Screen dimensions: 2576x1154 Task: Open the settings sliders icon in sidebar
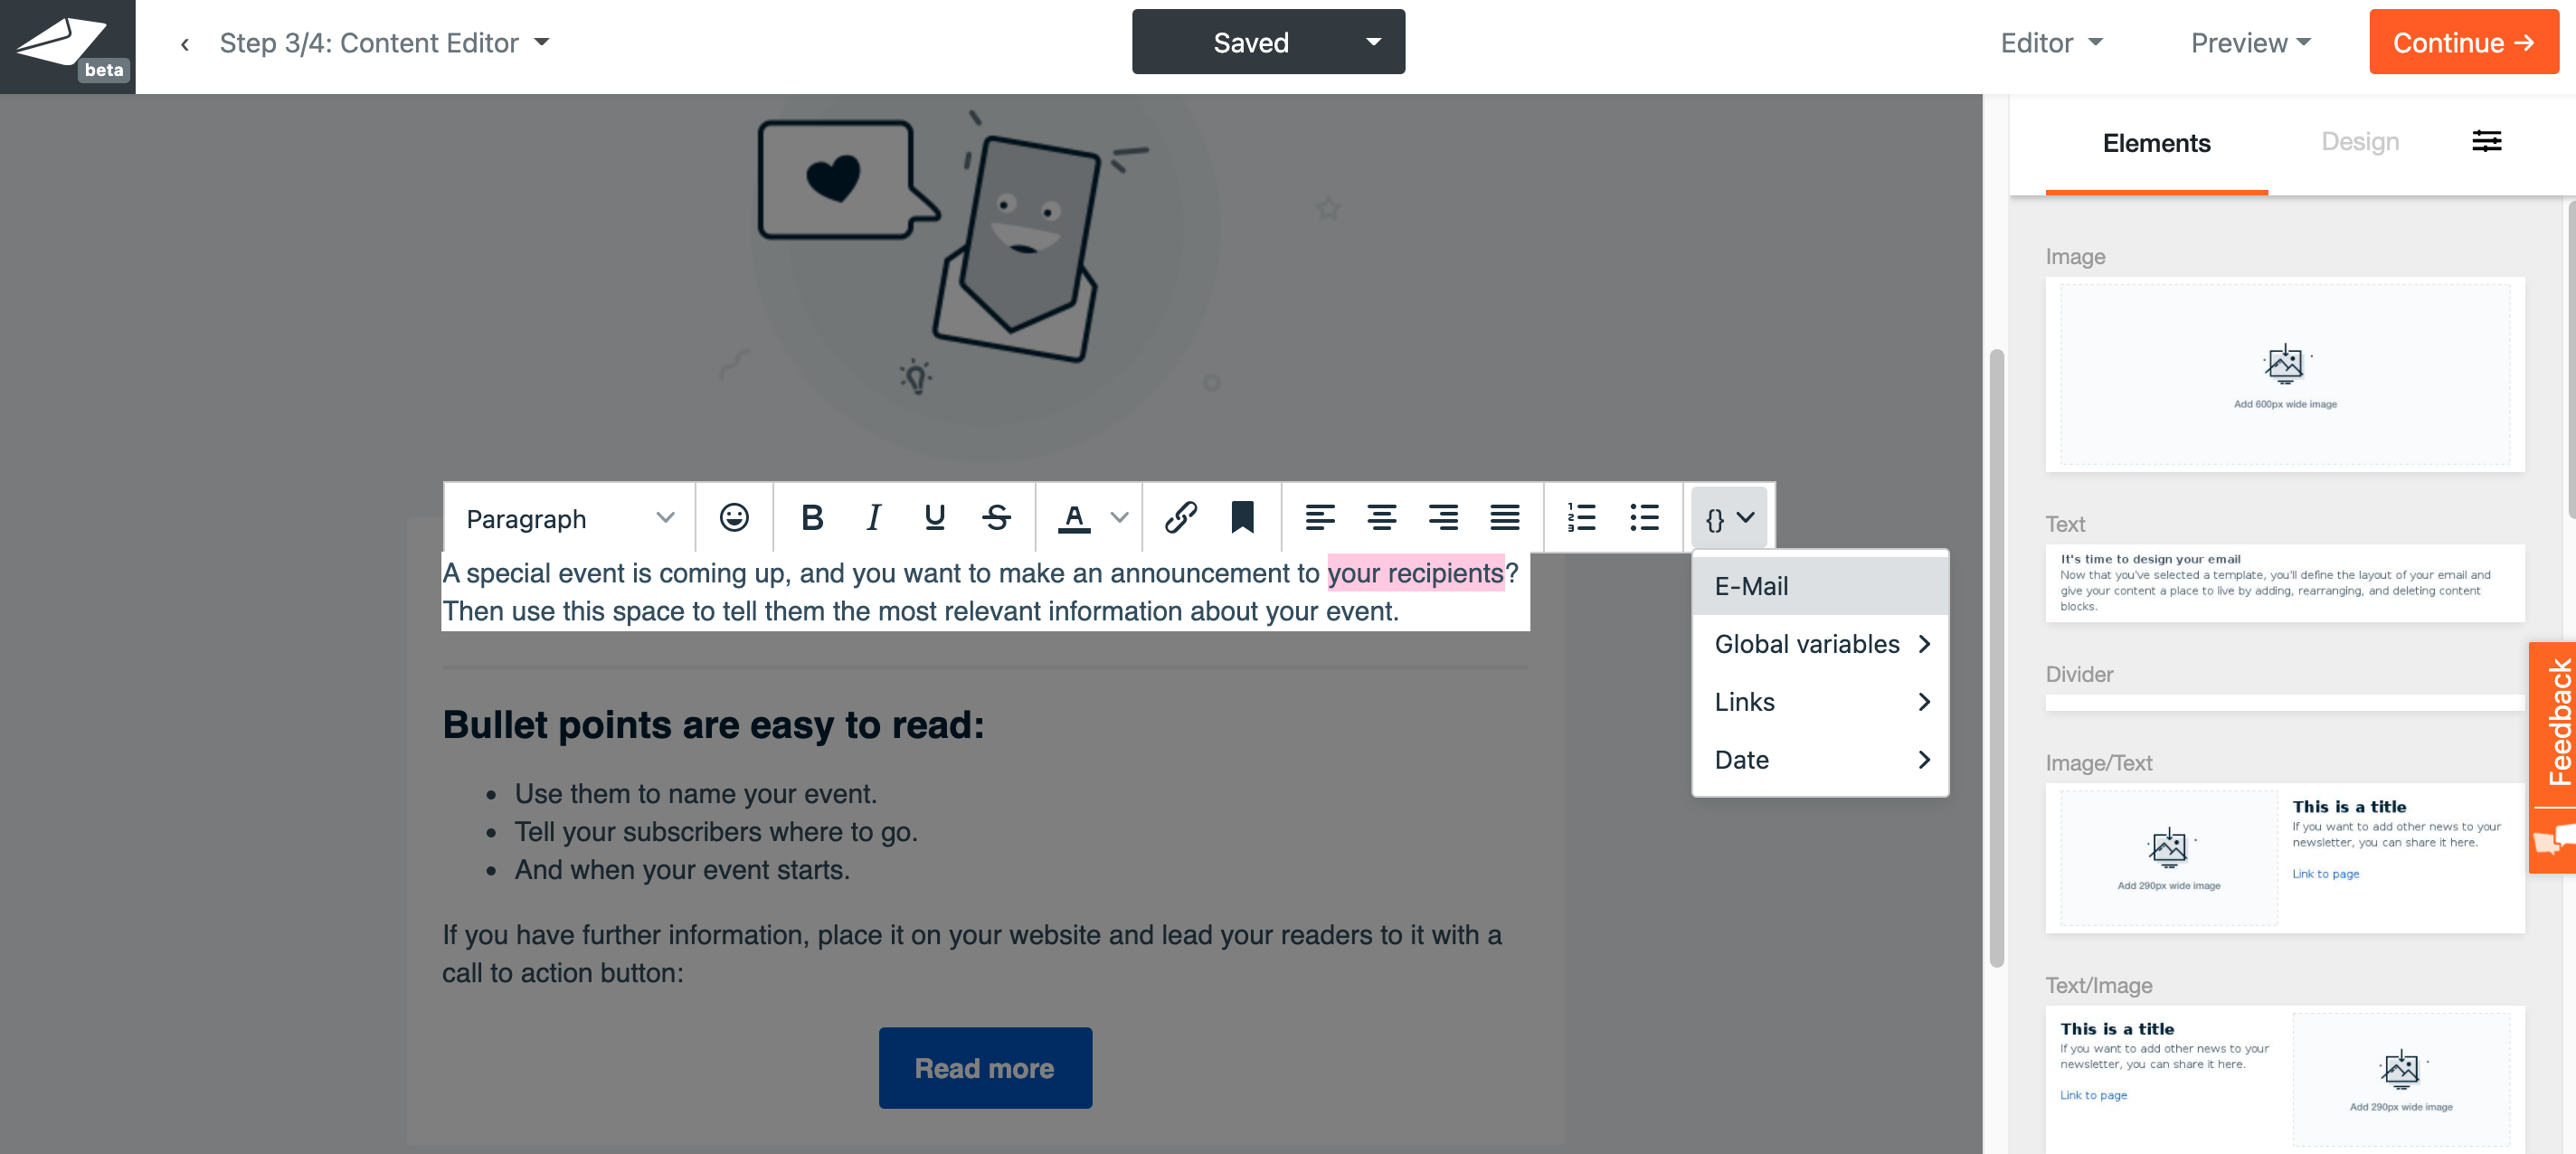coord(2486,142)
